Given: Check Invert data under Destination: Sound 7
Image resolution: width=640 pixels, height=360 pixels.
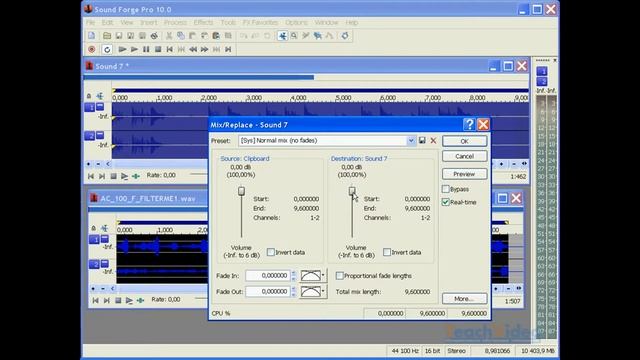Looking at the screenshot, I should (x=387, y=252).
